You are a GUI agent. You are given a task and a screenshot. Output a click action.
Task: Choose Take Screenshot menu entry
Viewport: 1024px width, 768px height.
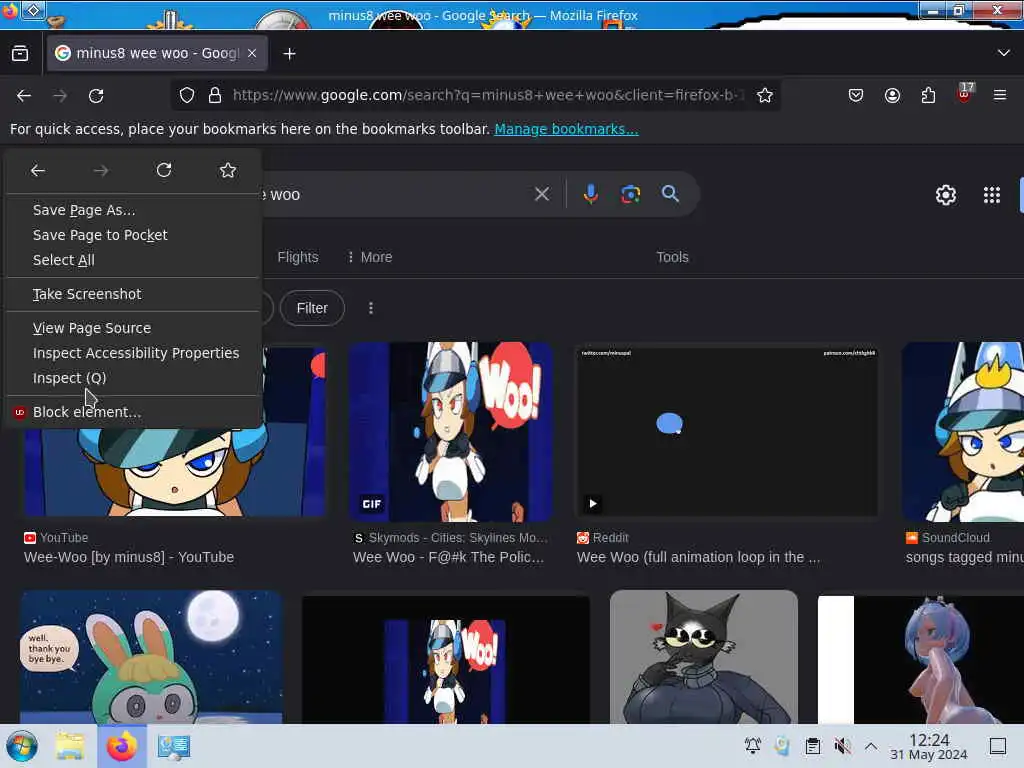point(134,294)
